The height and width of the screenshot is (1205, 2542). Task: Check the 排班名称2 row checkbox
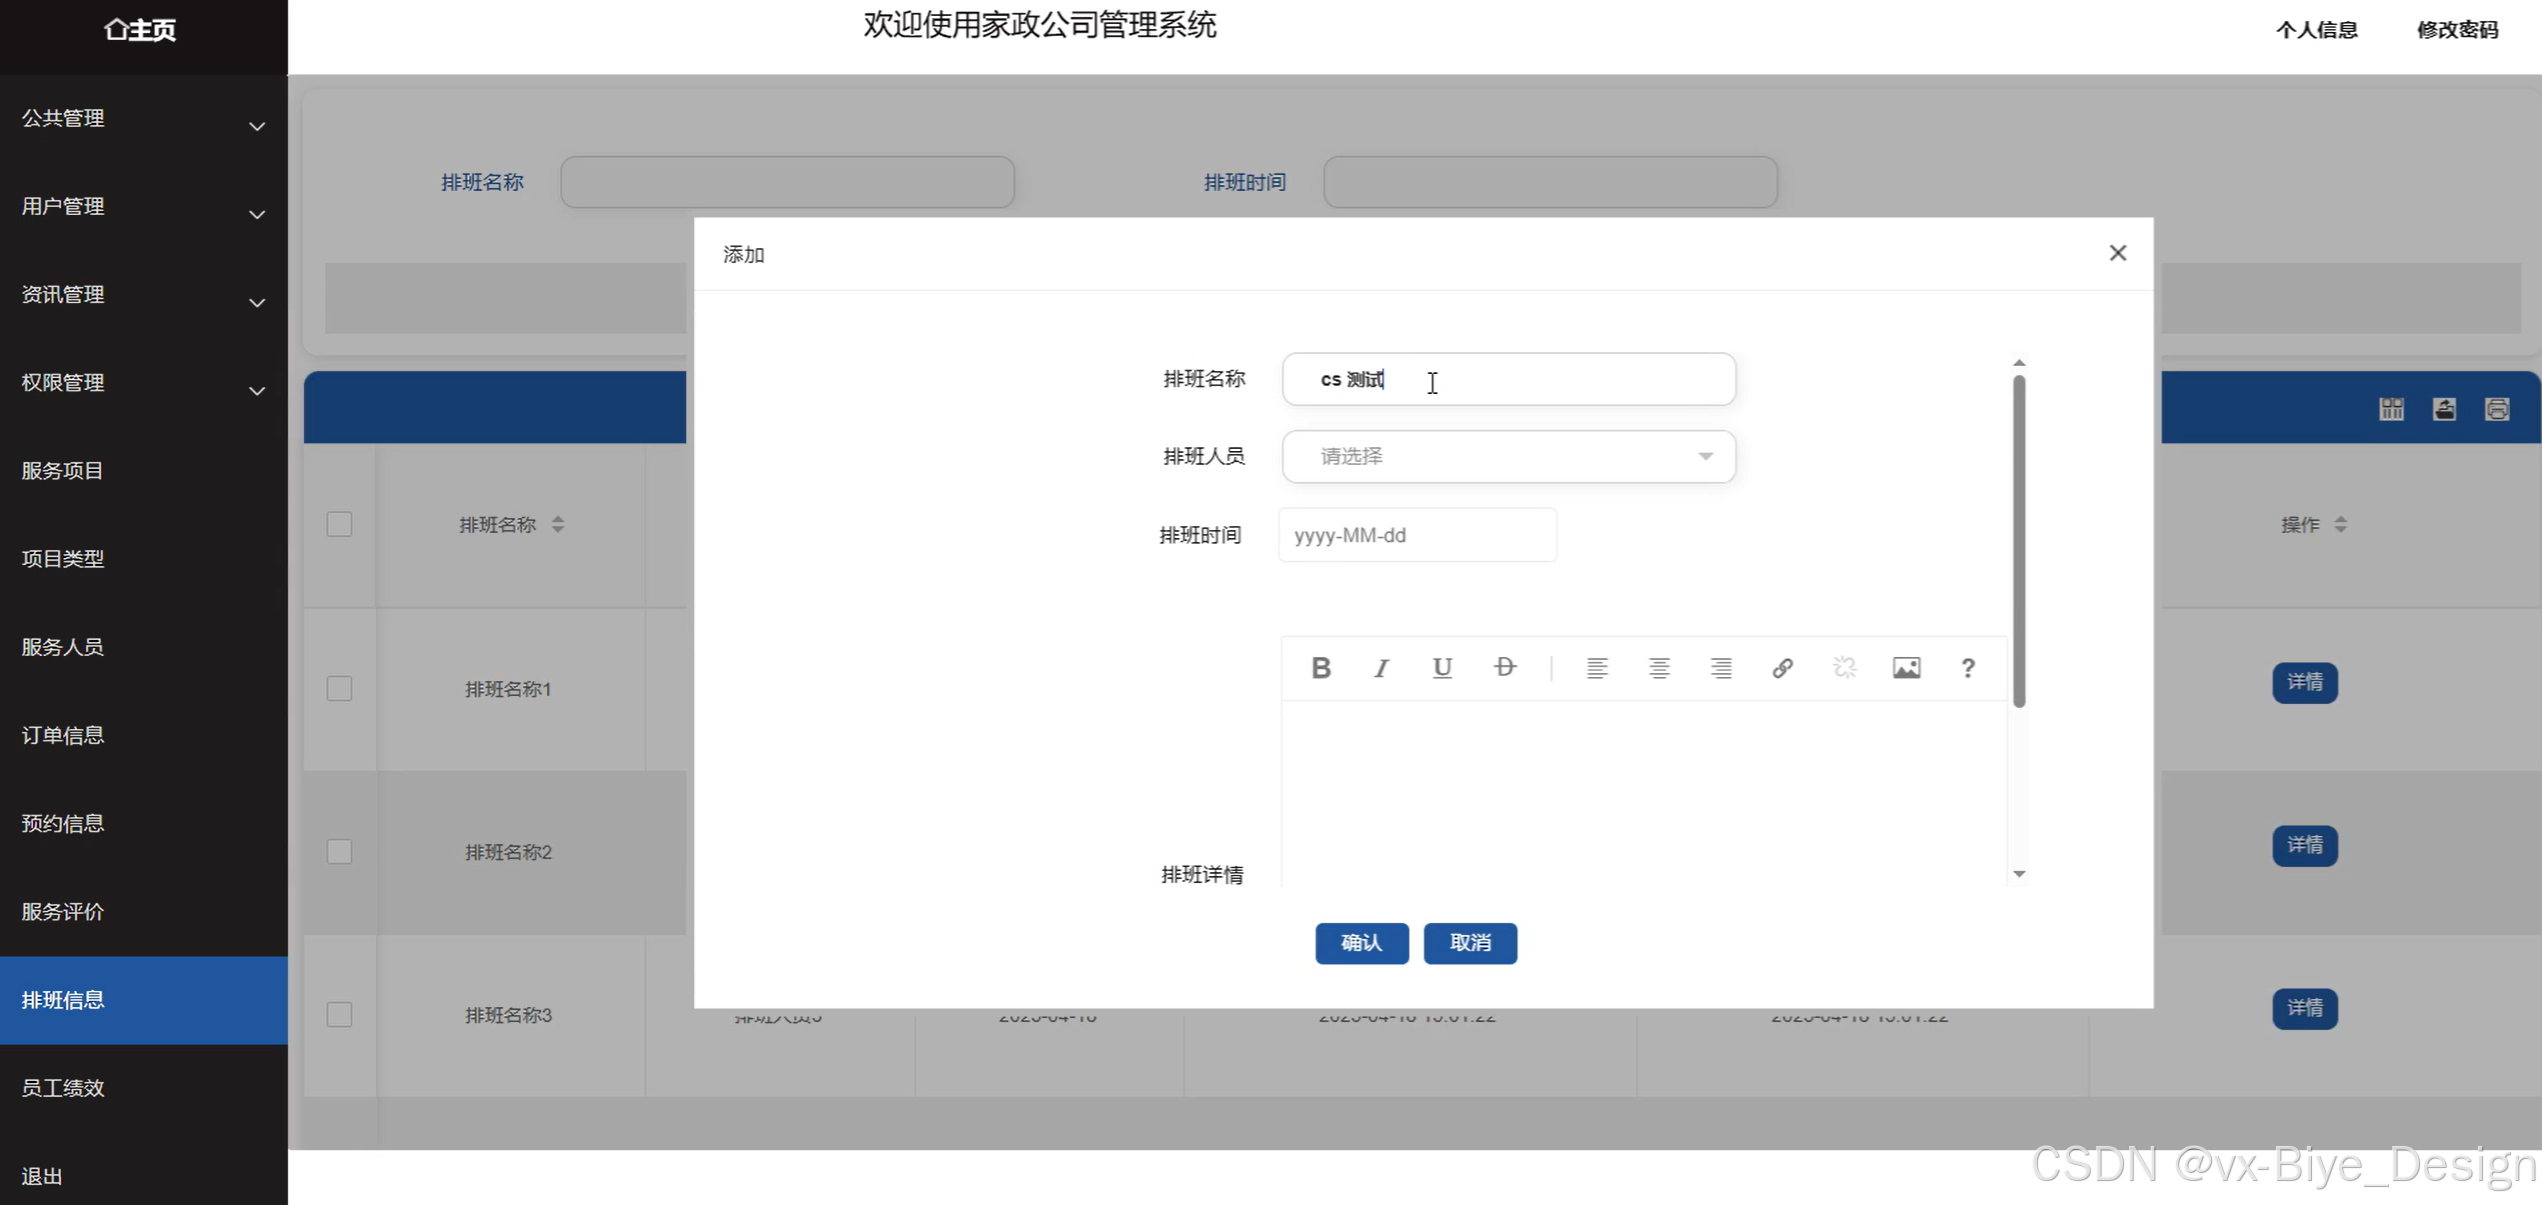(x=339, y=852)
